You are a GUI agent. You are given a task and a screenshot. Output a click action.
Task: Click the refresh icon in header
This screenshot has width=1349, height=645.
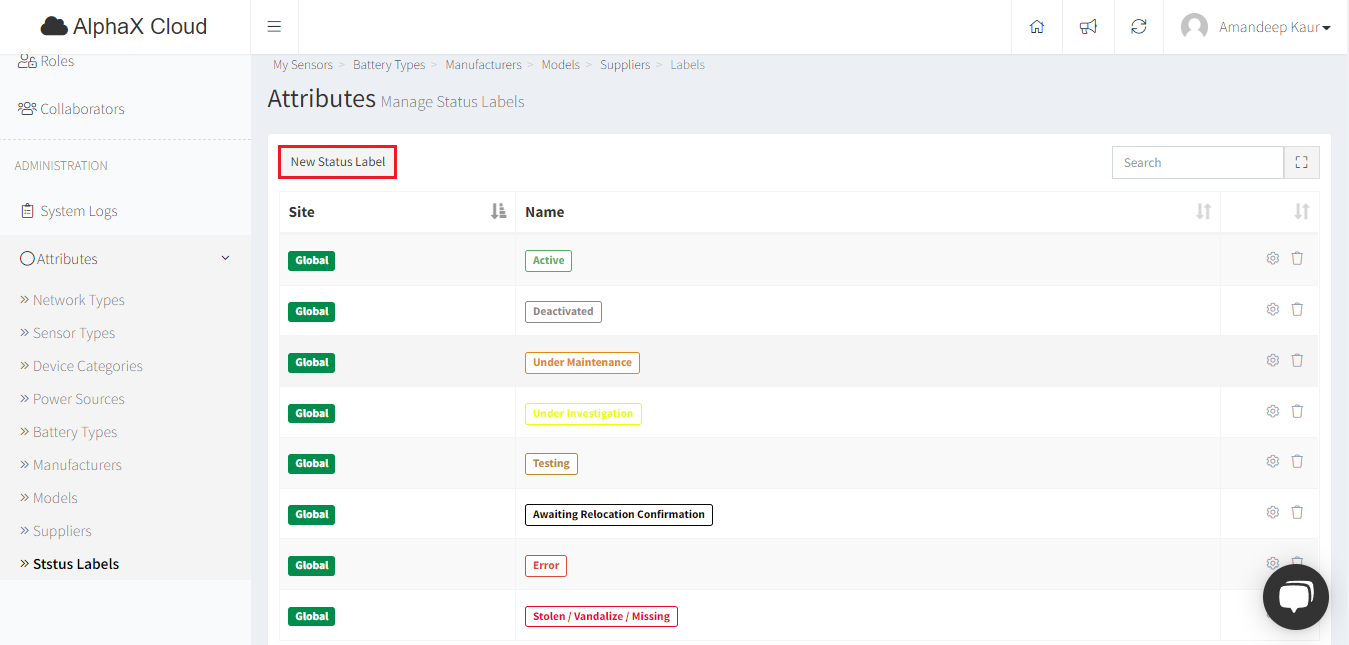click(x=1138, y=27)
